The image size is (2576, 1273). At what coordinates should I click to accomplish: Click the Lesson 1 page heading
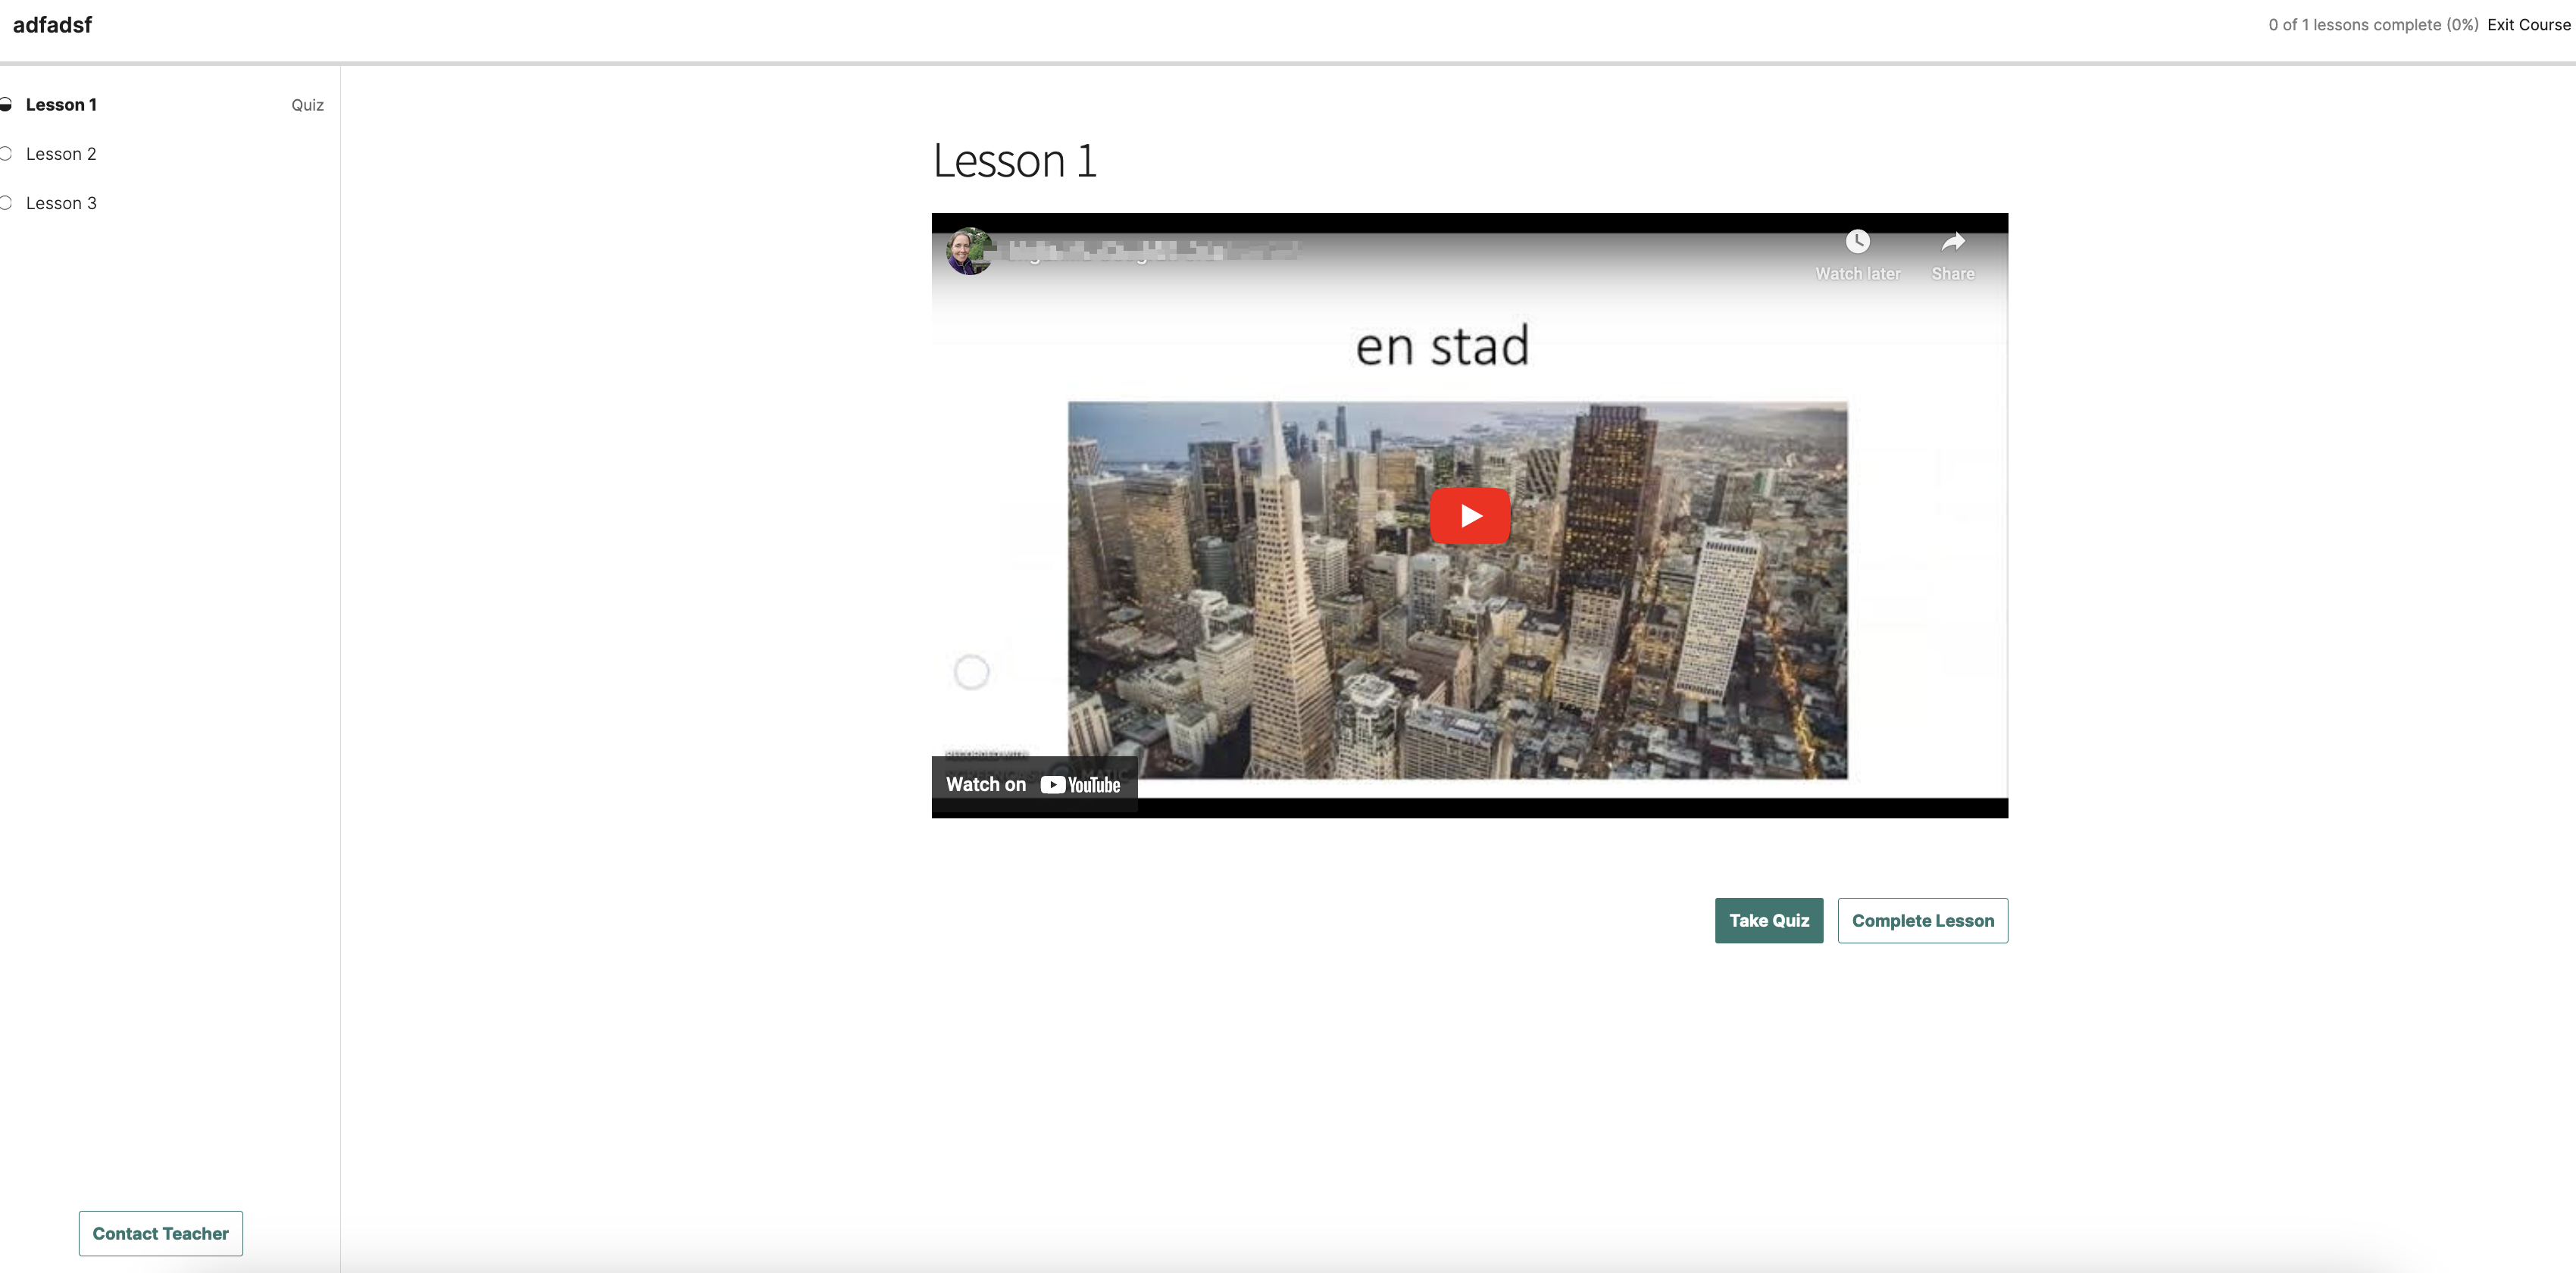[x=1014, y=161]
